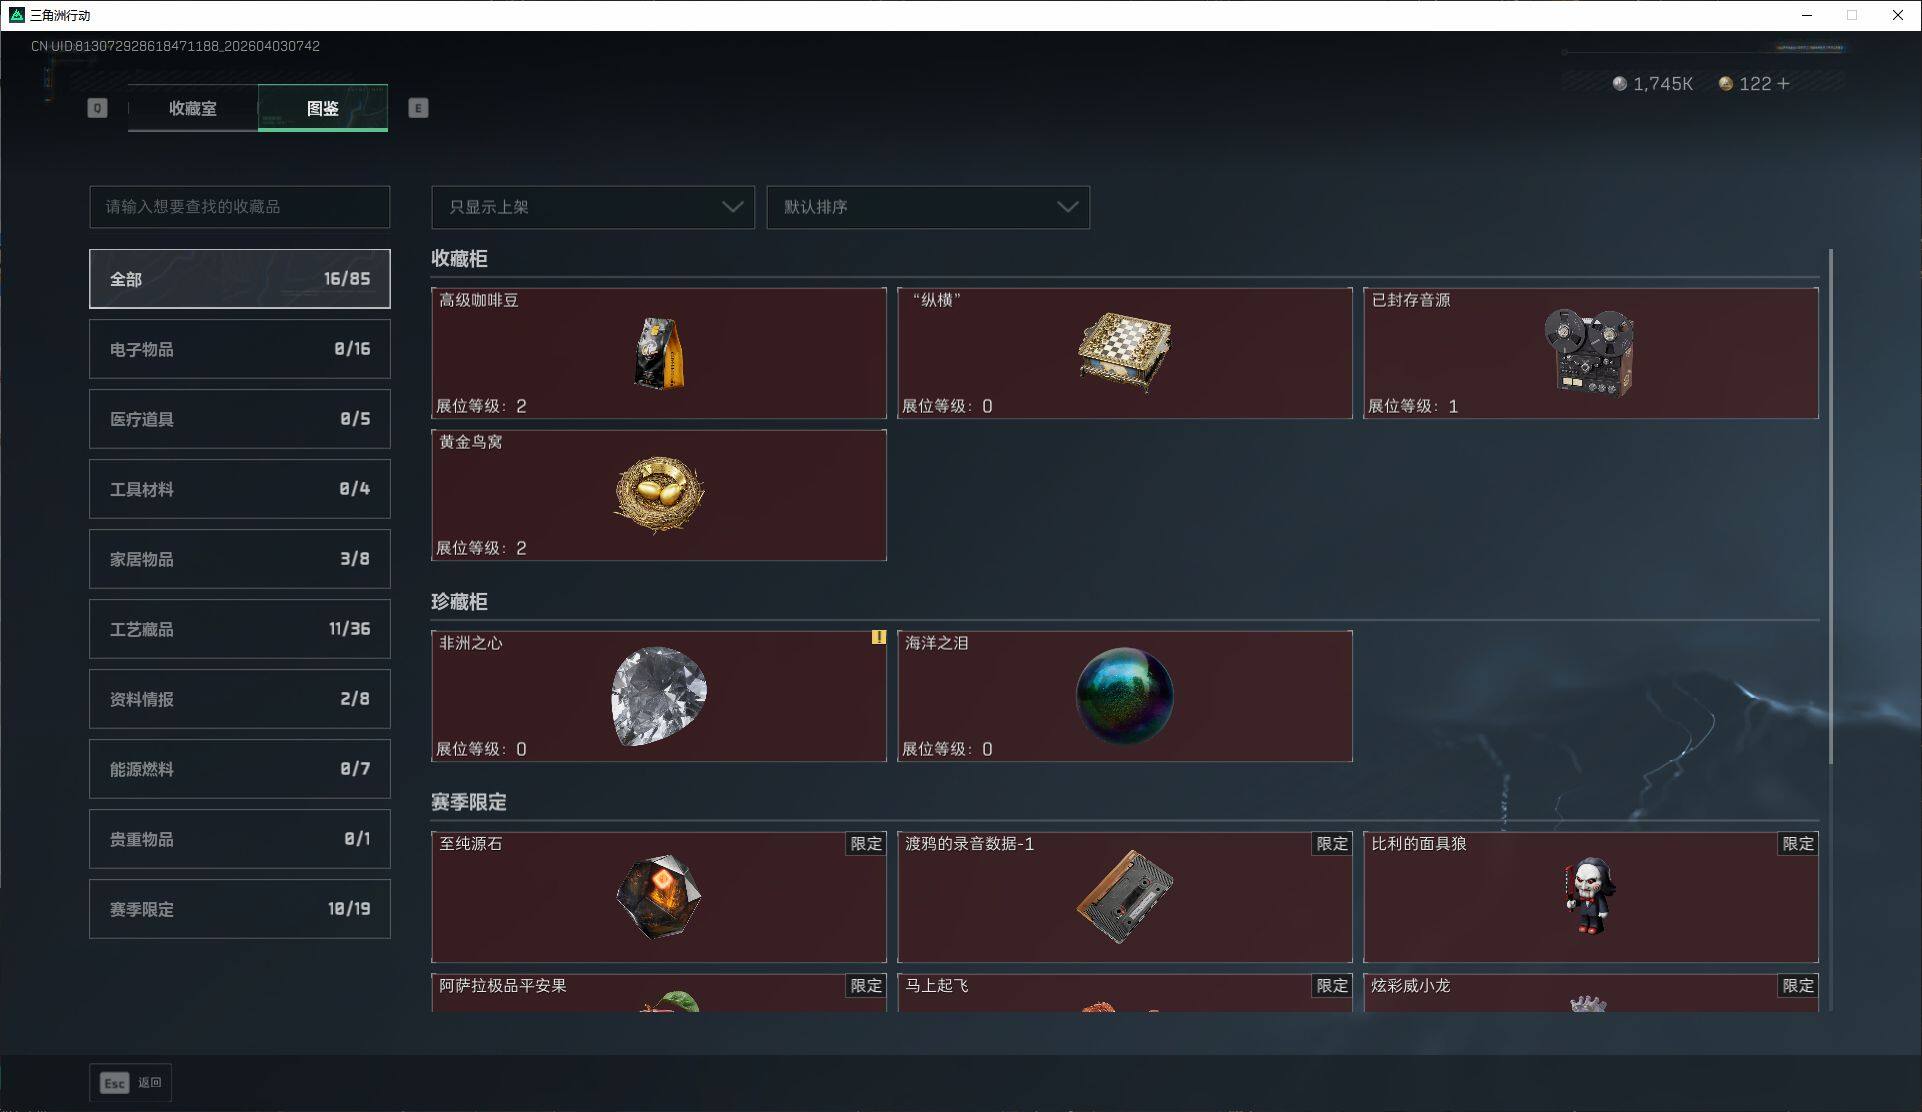
Task: Select the 图鉴 tab
Action: click(x=323, y=108)
